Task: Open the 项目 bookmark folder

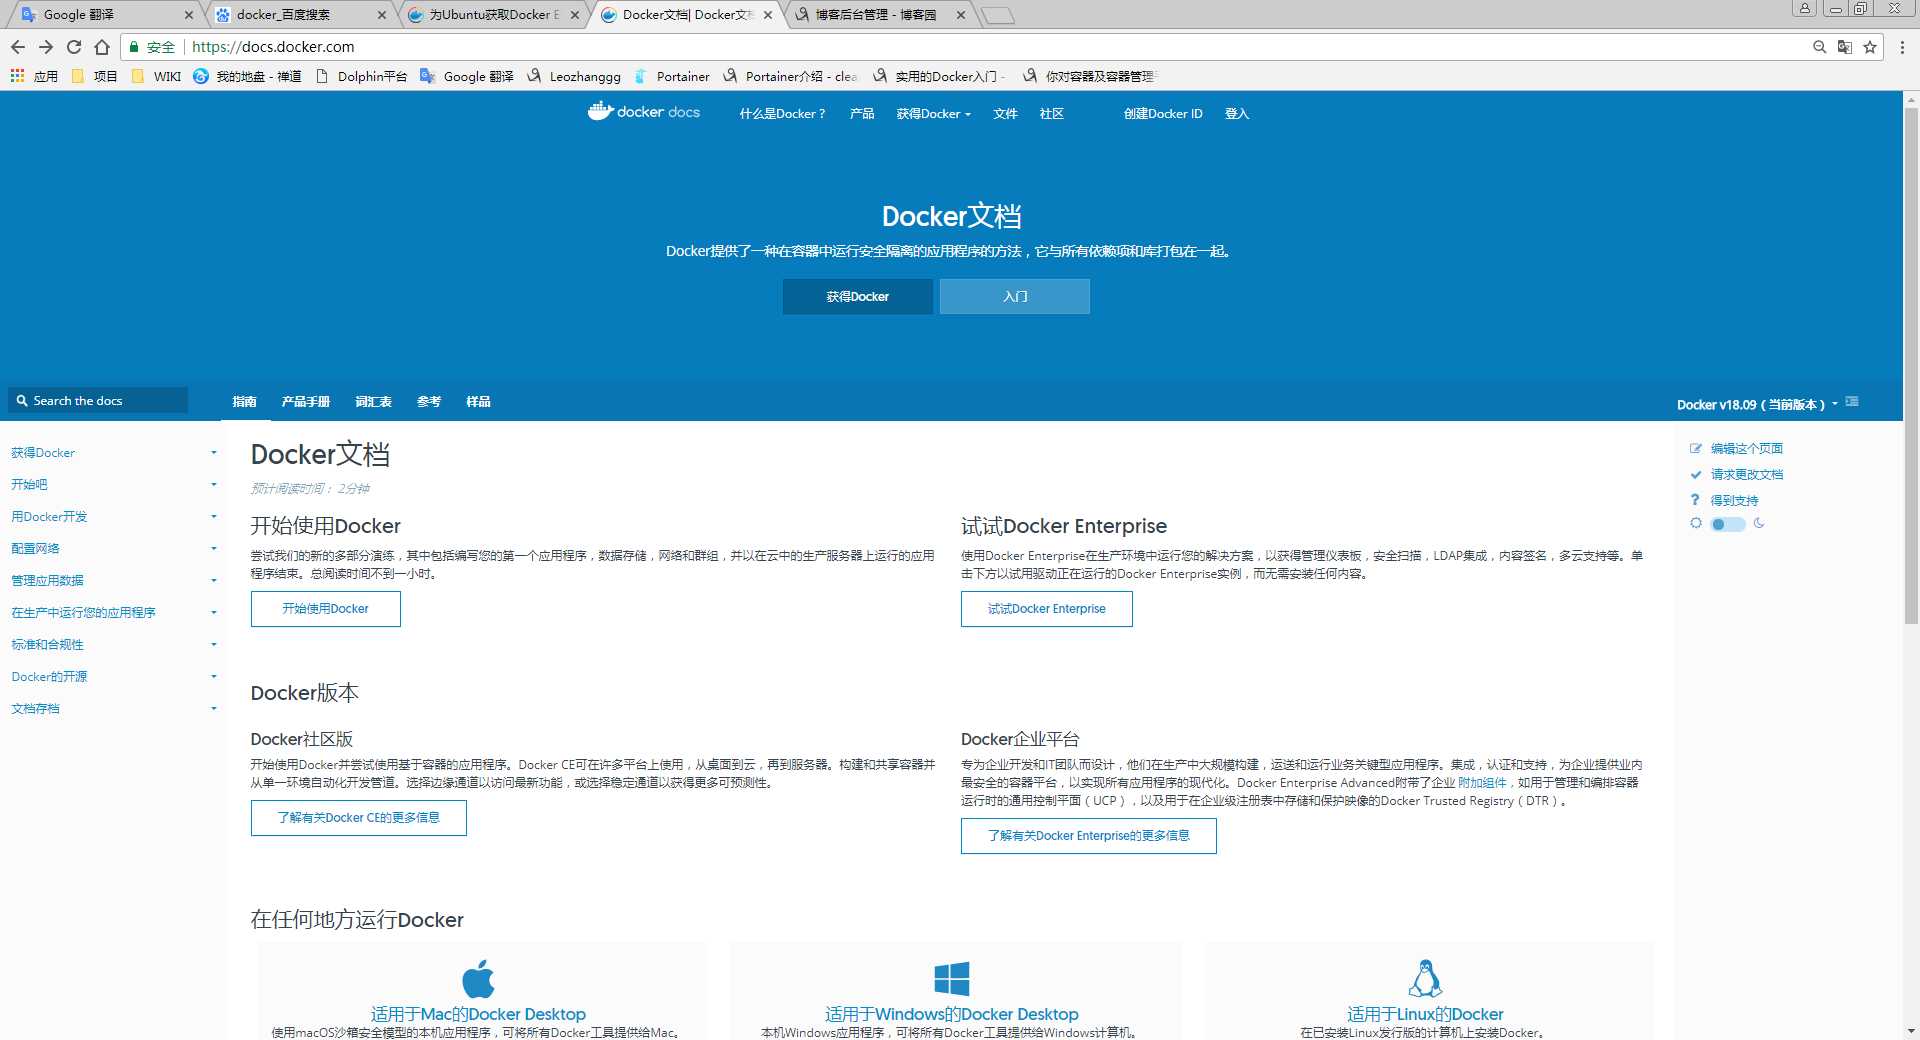Action: 95,76
